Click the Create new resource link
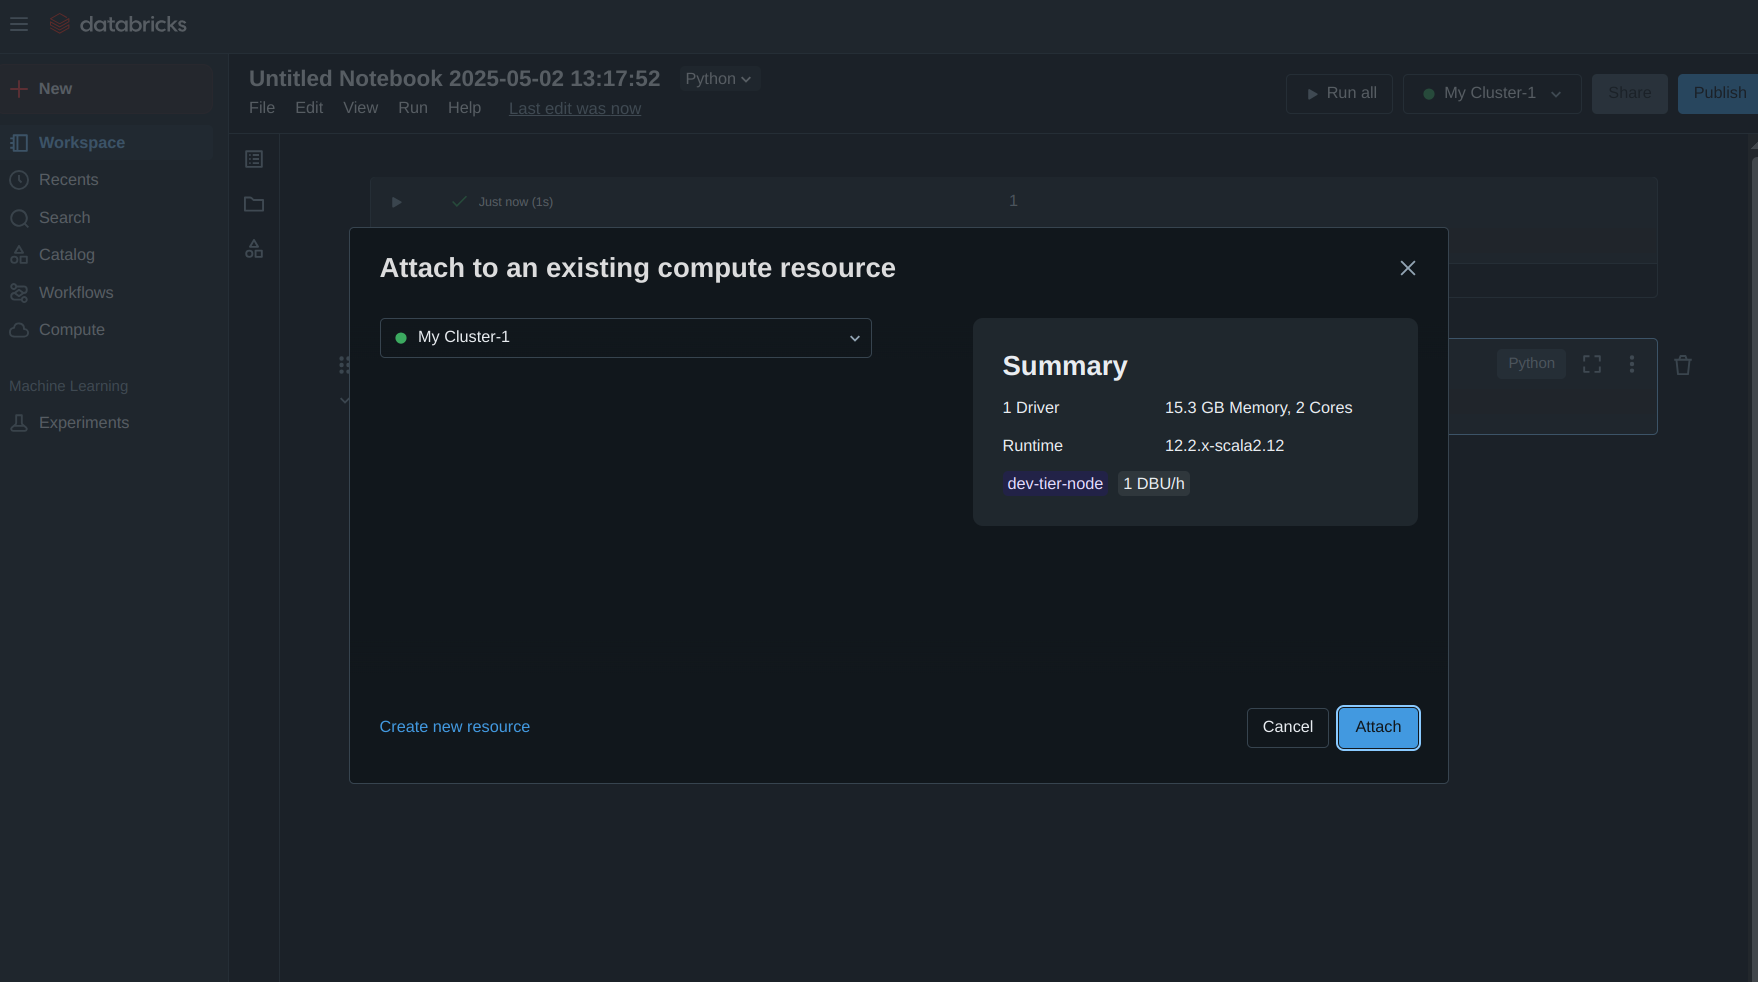The image size is (1758, 982). point(455,727)
